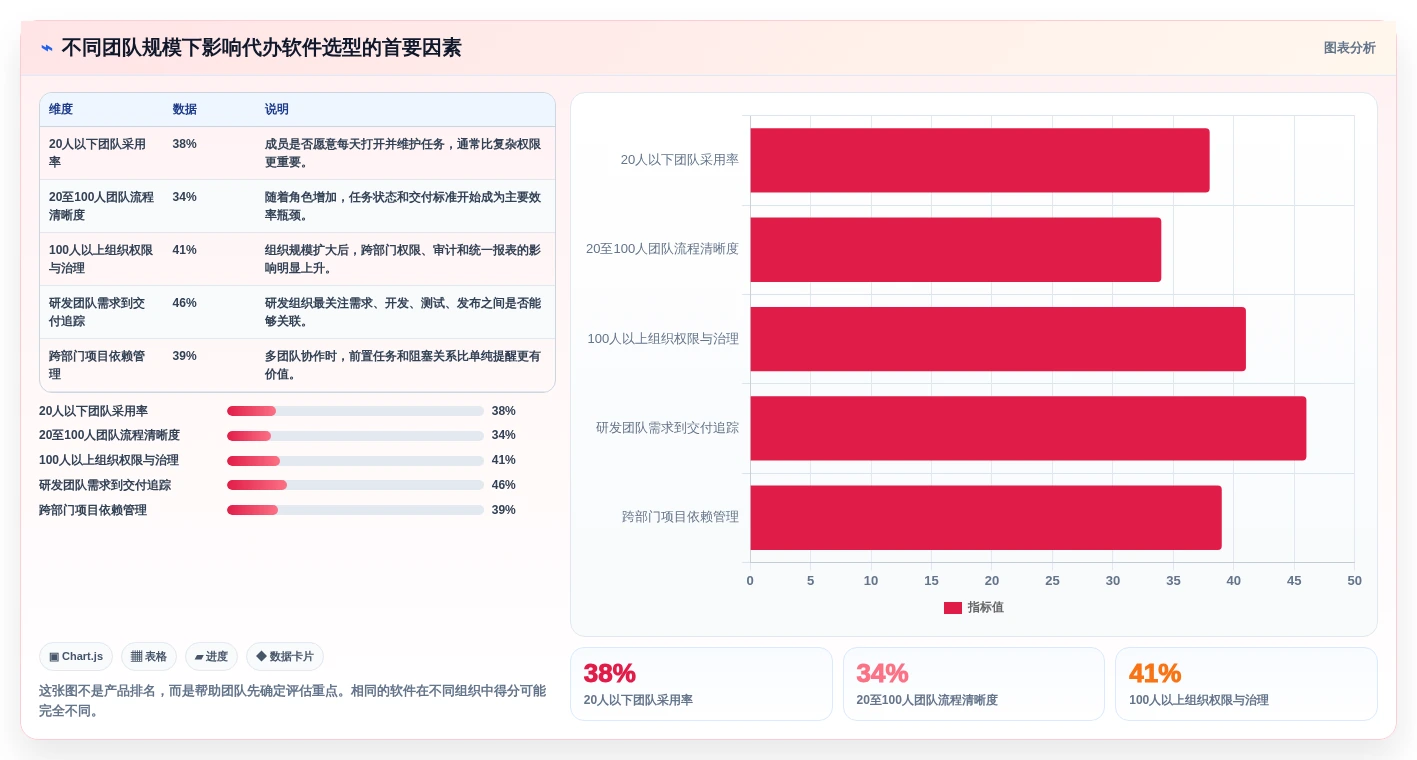Click the 20至100人团队流程清晰度 progress bar

pos(355,436)
